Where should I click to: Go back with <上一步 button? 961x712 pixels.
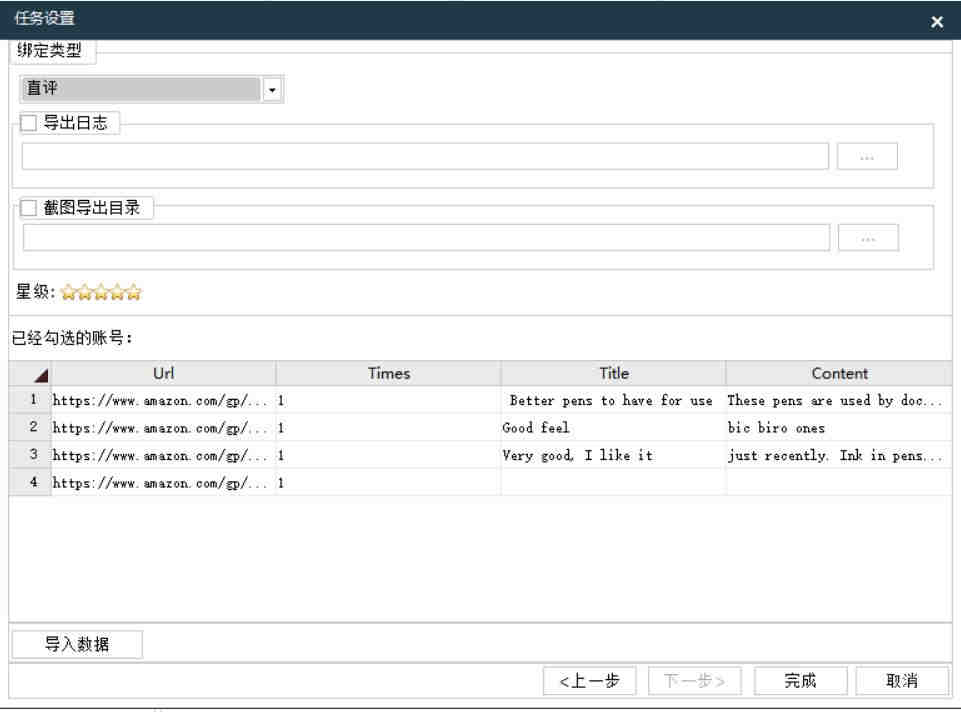point(589,681)
